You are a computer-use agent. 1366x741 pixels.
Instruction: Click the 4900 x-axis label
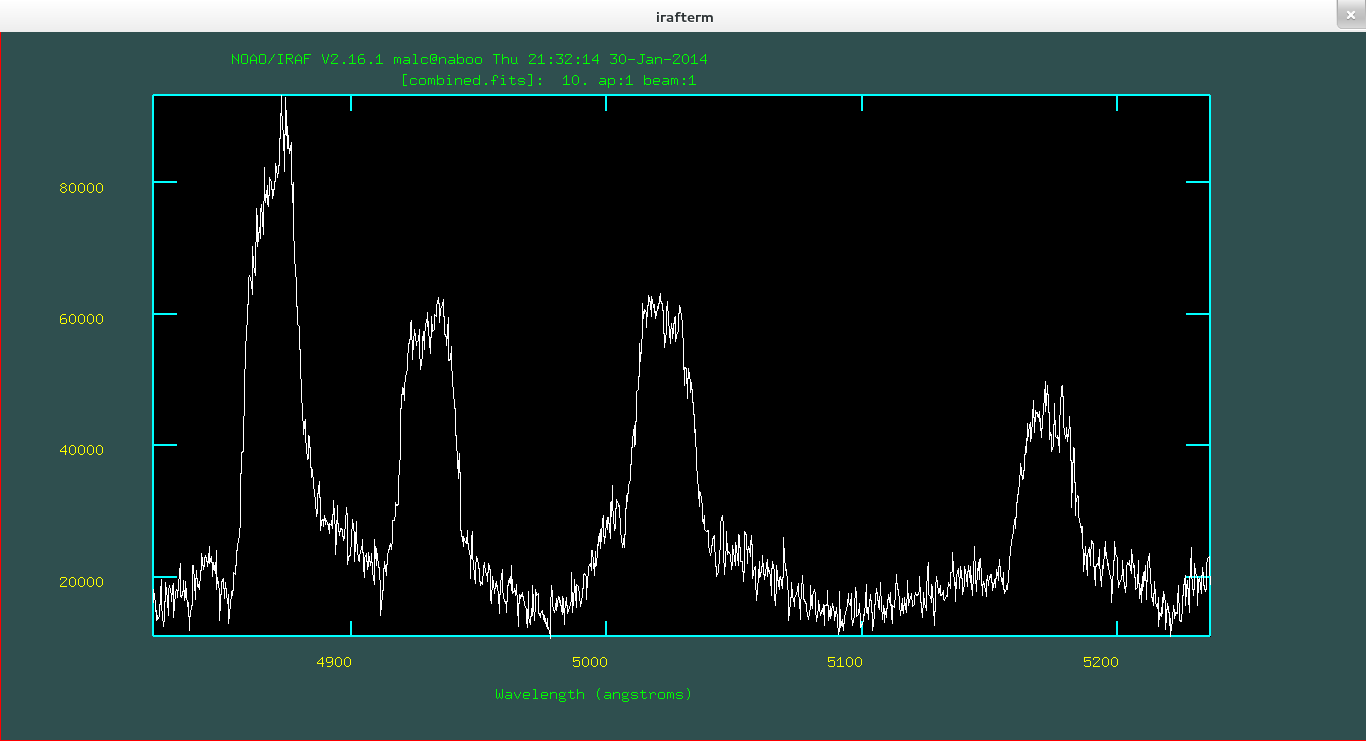click(x=333, y=662)
